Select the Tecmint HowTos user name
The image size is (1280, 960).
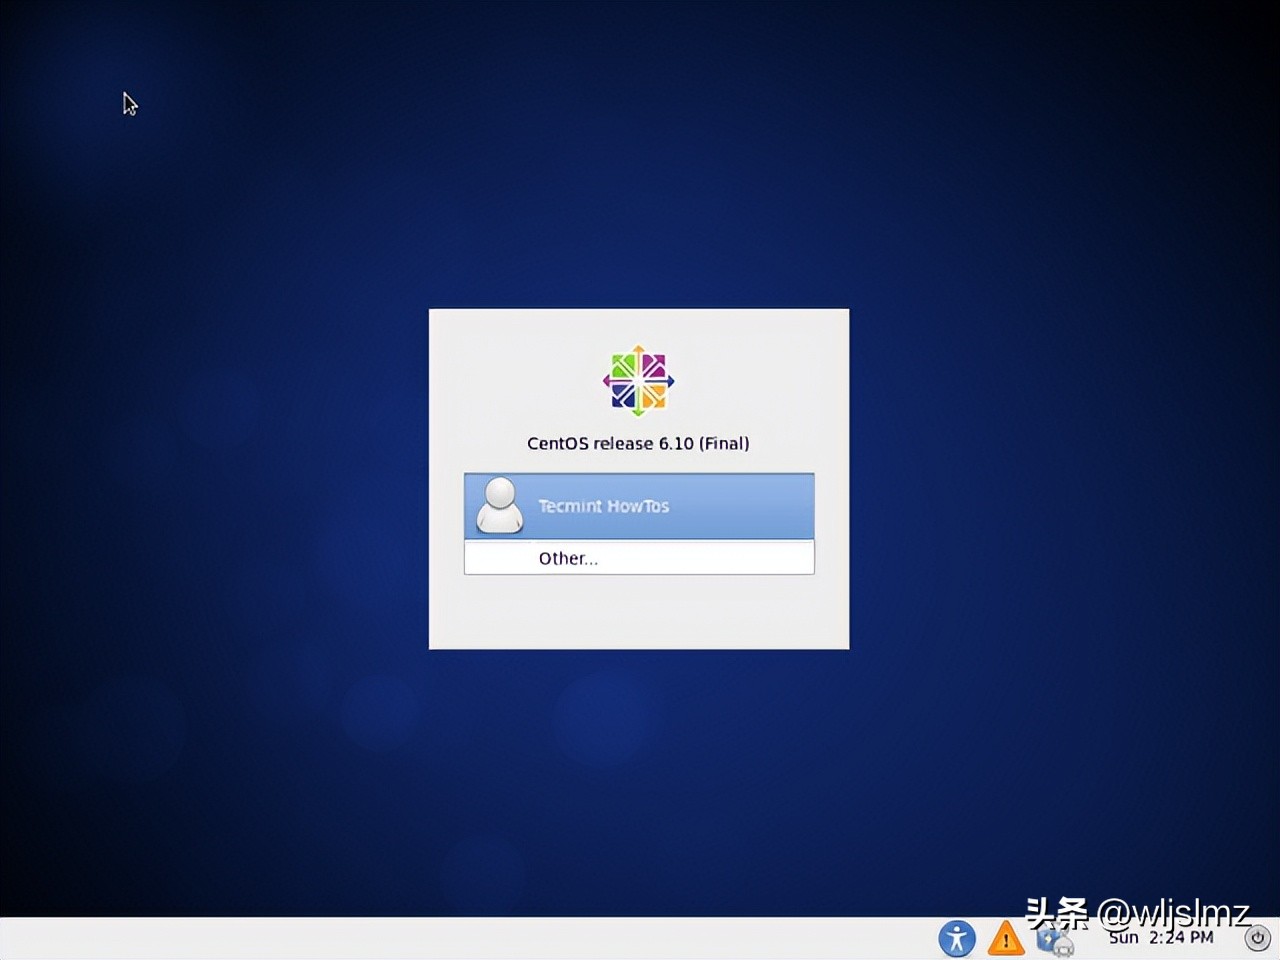coord(603,506)
